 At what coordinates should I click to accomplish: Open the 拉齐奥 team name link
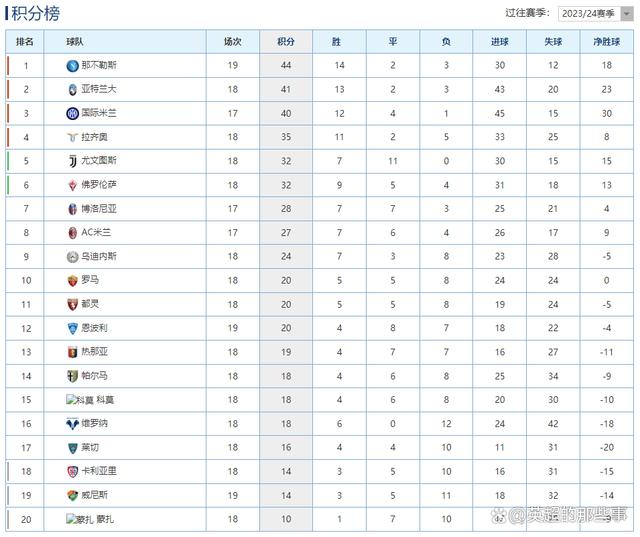[x=95, y=137]
